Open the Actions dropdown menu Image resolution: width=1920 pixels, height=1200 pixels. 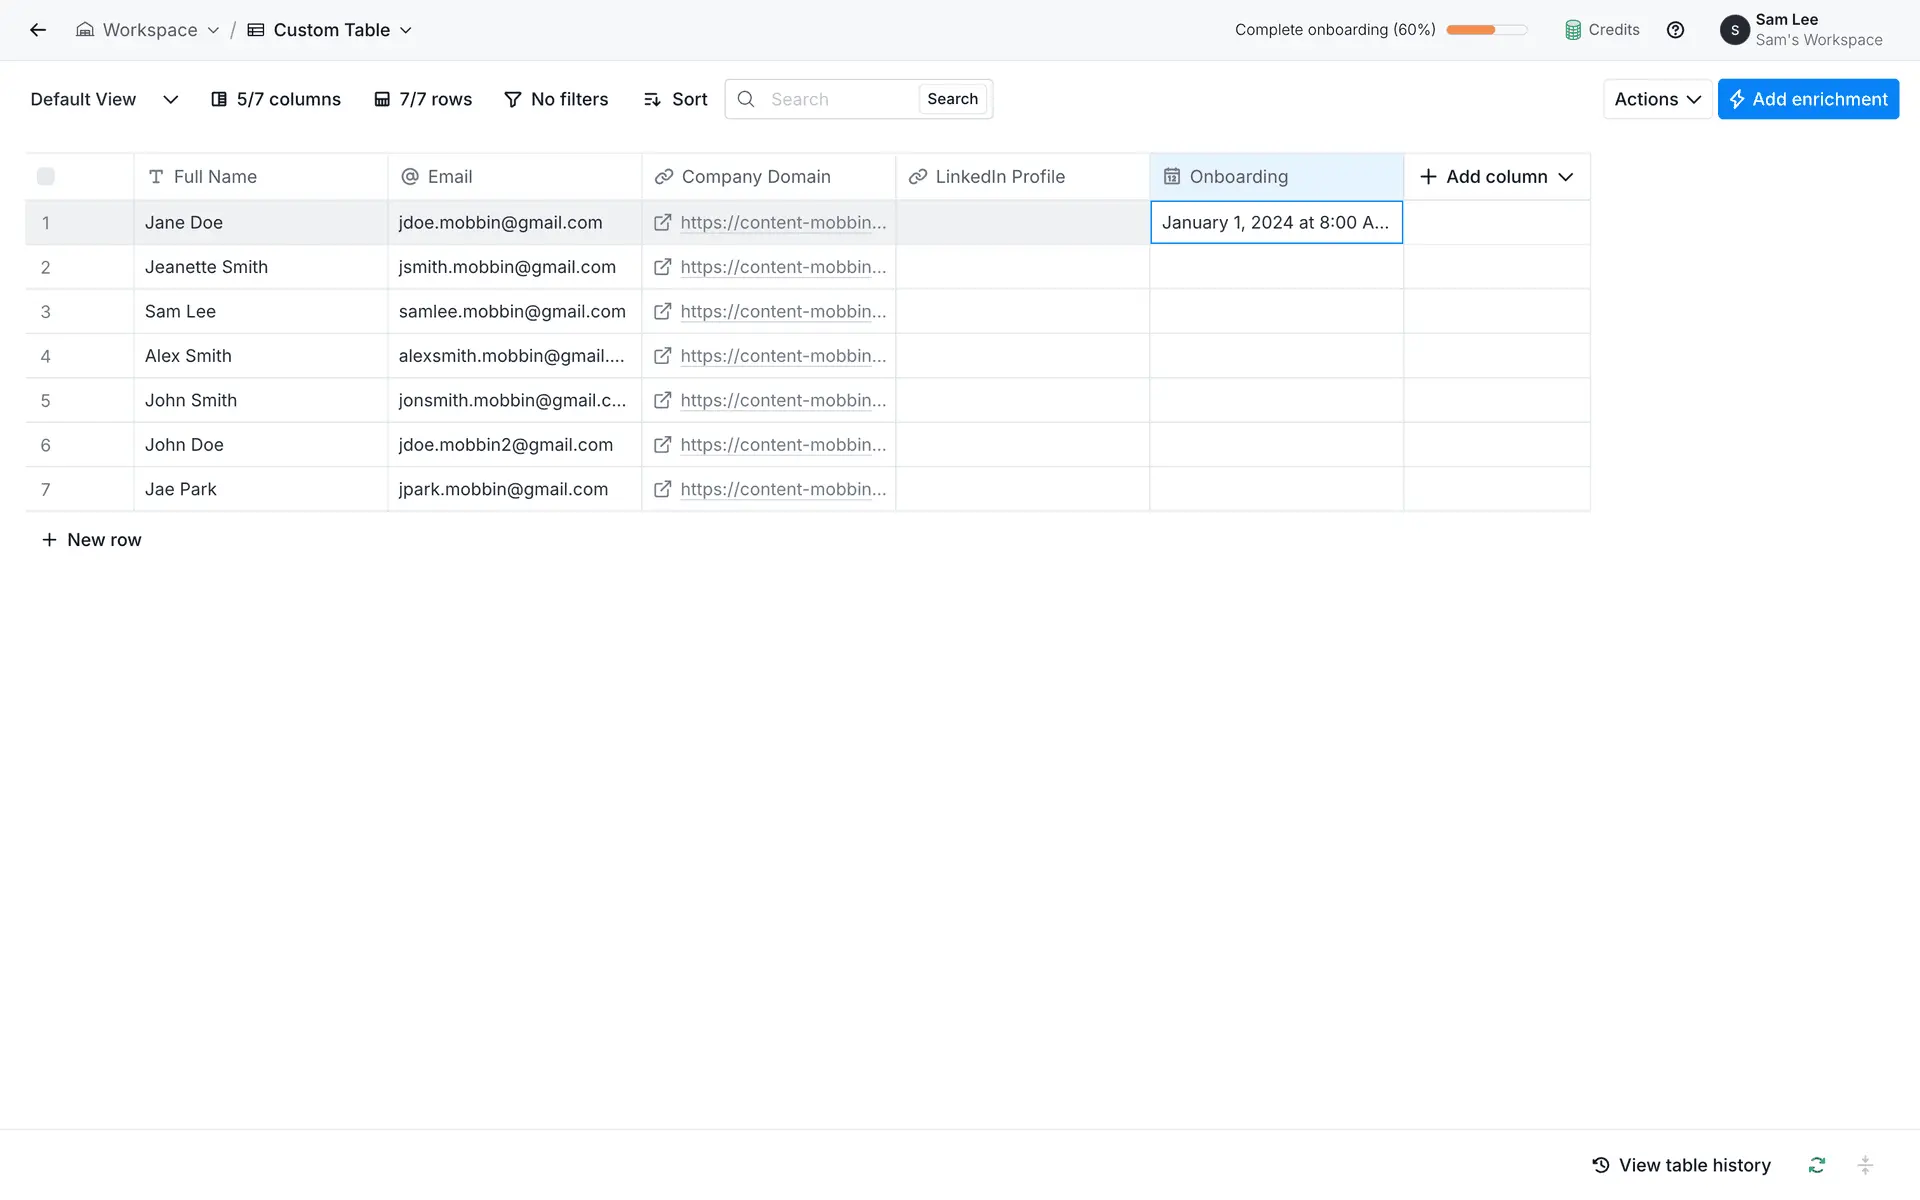pyautogui.click(x=1657, y=99)
